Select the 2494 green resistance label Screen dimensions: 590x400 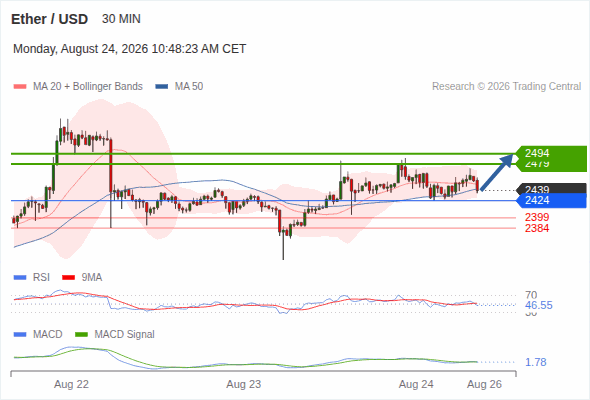tap(551, 154)
